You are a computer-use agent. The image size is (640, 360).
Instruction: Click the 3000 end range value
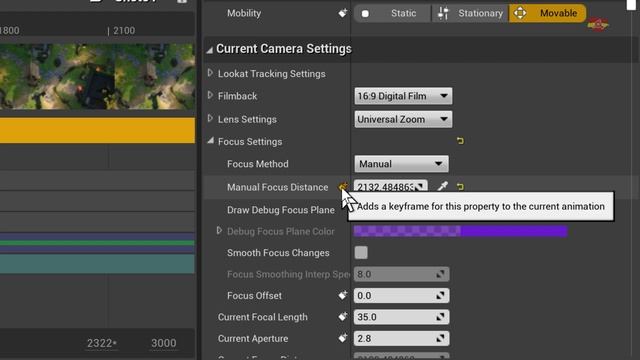pos(163,343)
